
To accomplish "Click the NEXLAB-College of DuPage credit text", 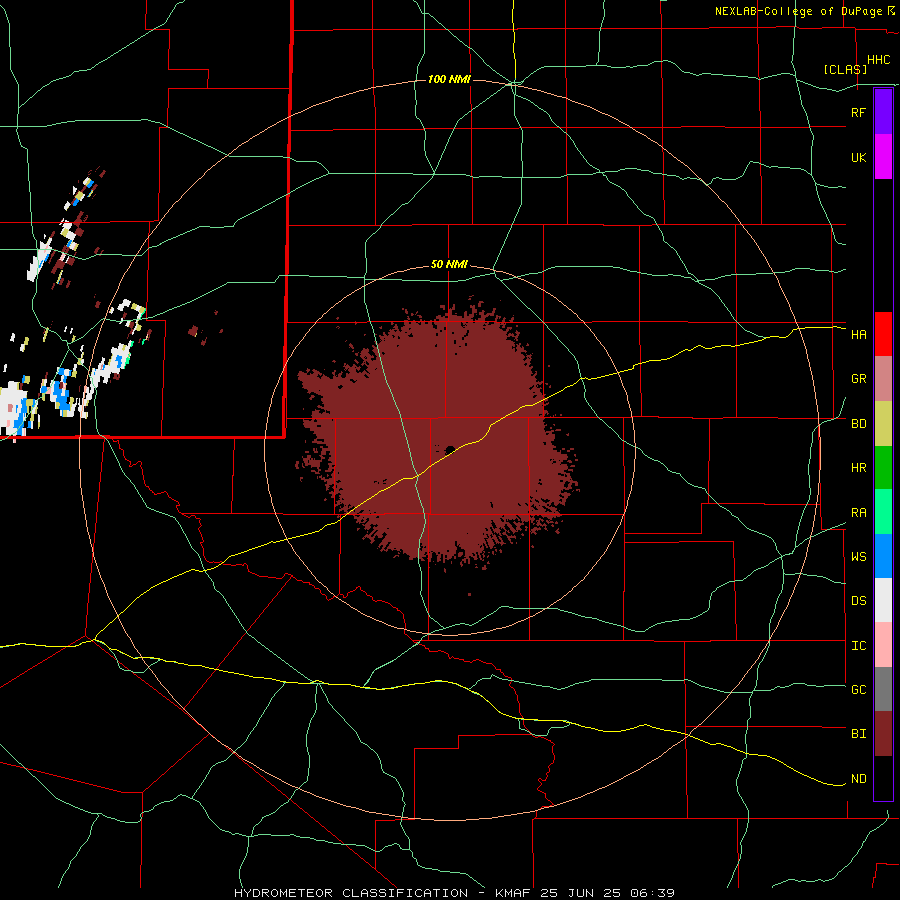I will coord(798,11).
